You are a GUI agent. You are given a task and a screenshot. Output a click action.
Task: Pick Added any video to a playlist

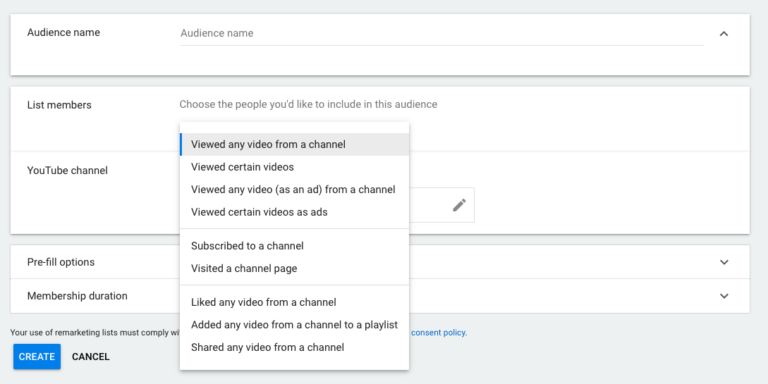294,325
